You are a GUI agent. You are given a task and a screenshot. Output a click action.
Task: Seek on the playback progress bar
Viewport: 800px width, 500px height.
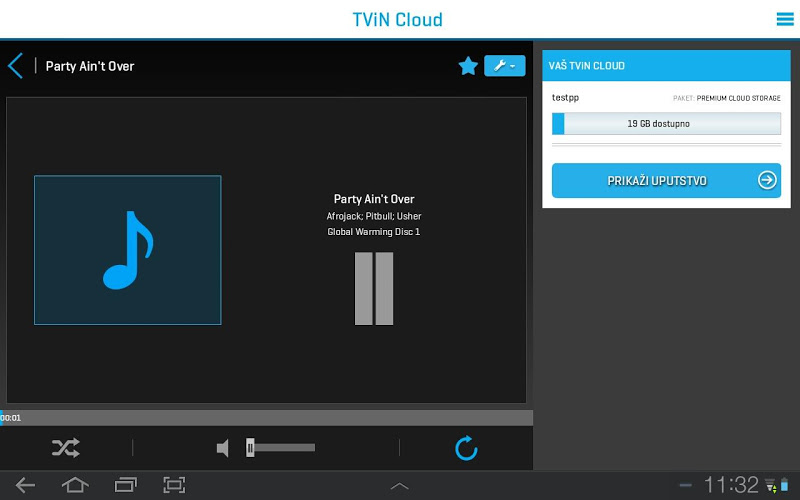(x=266, y=418)
